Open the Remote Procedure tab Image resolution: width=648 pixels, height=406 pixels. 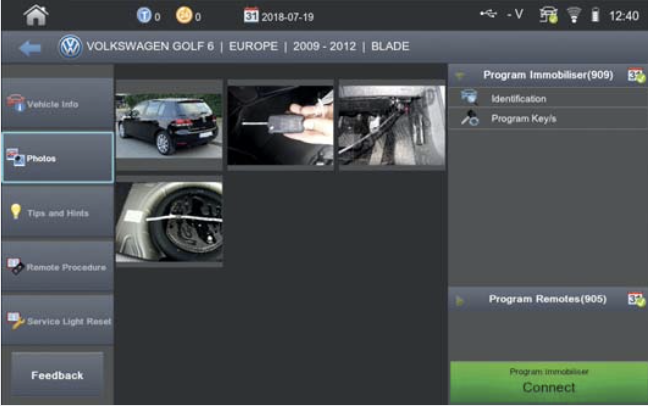[56, 266]
